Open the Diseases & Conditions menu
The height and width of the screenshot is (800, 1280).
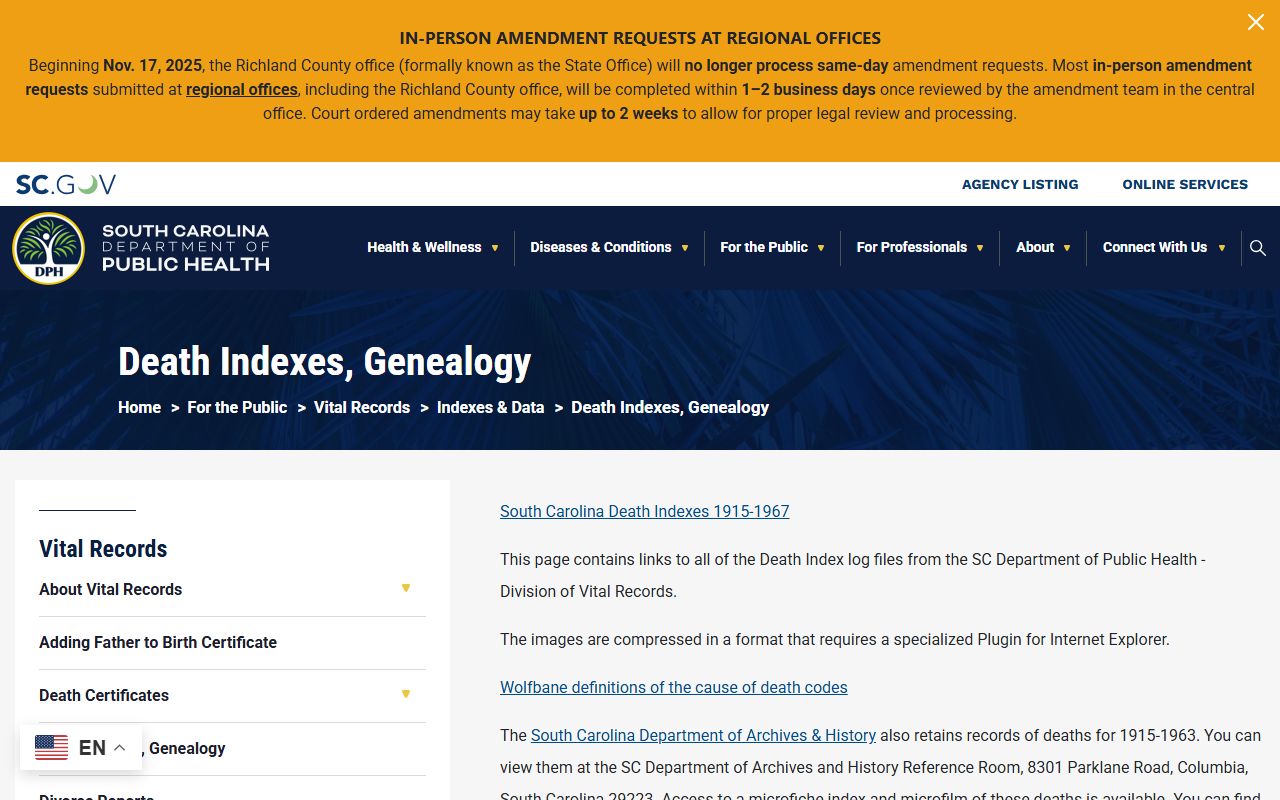[x=601, y=247]
